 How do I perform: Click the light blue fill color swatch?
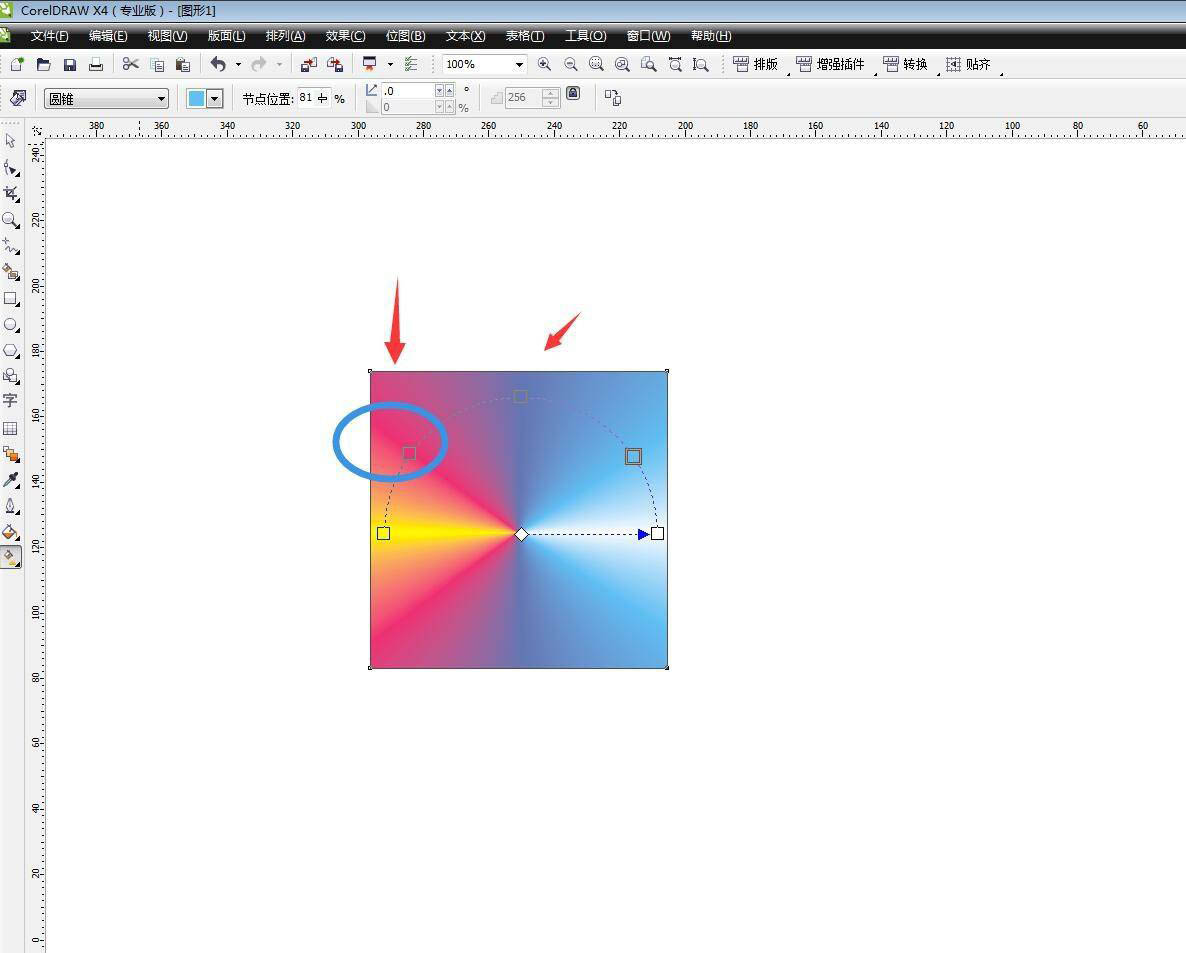point(196,98)
